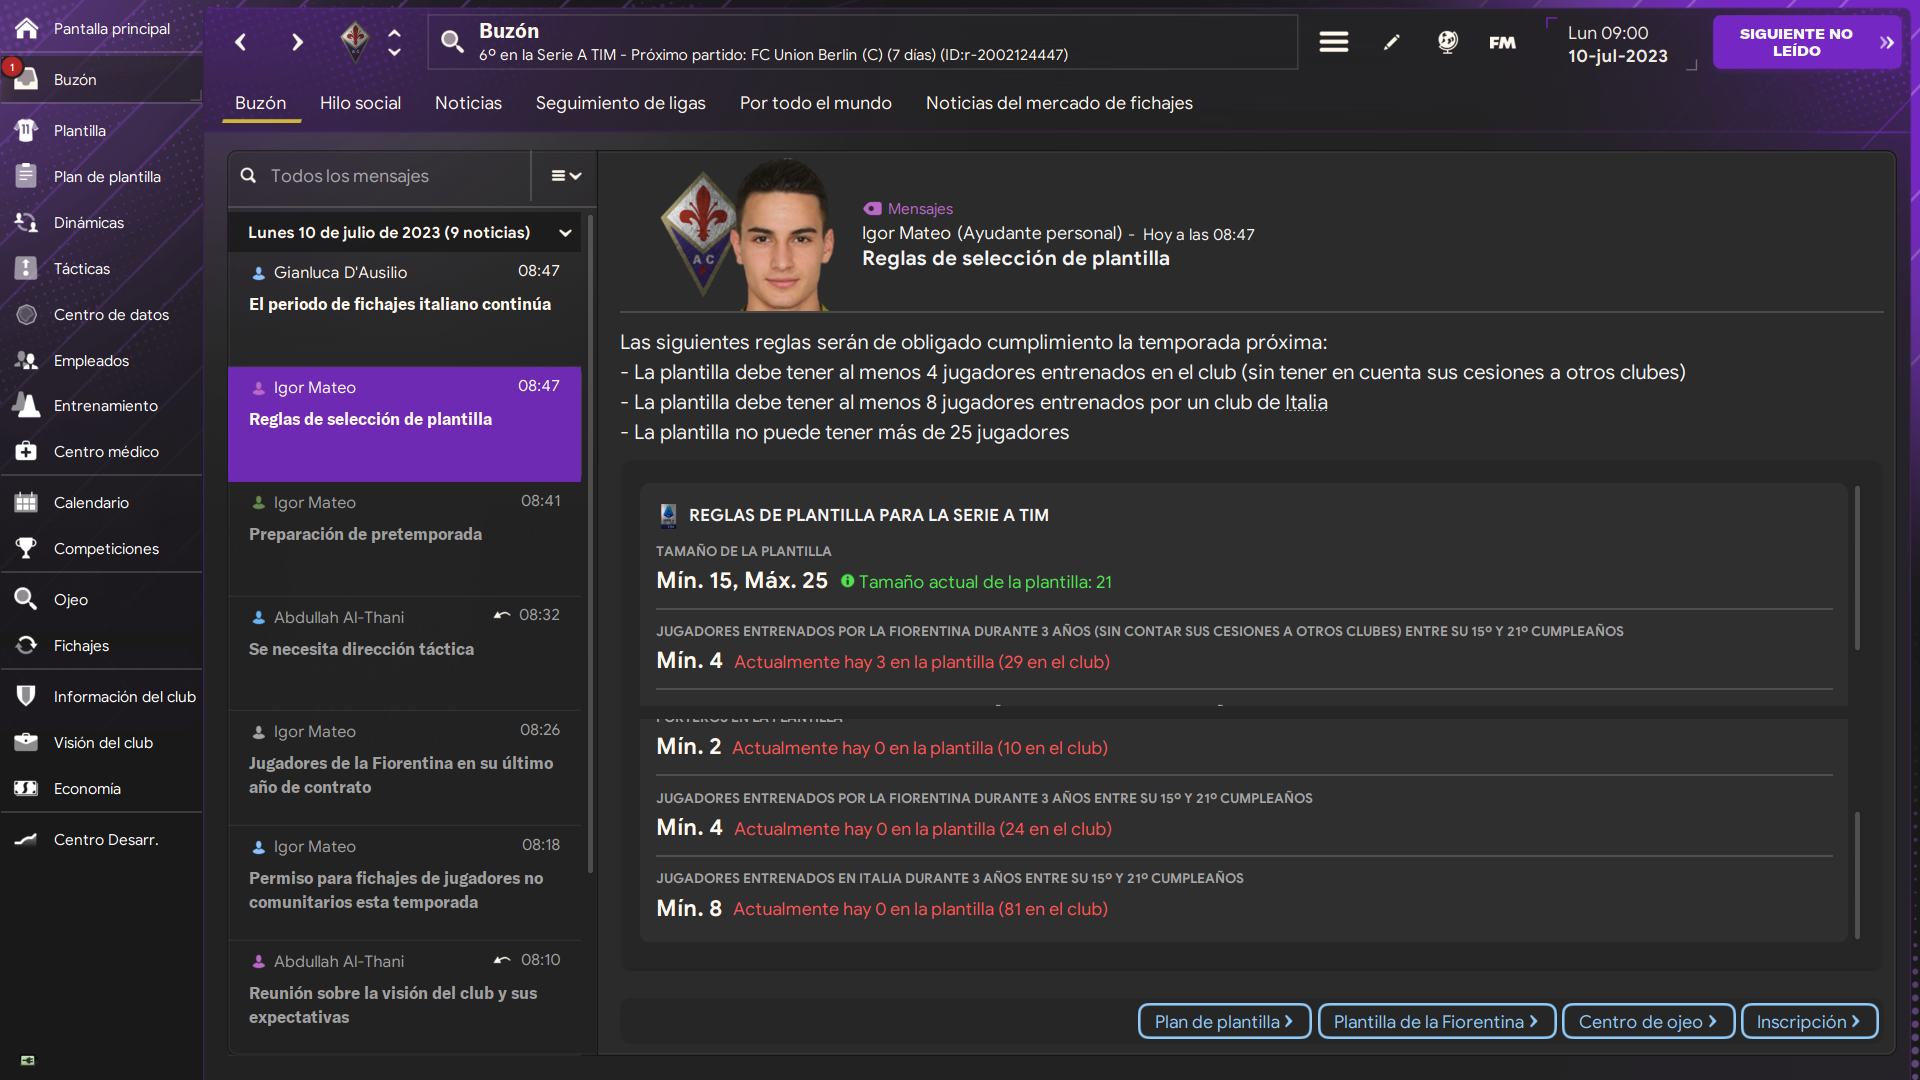Open Competiciones trophy icon
The image size is (1920, 1080).
pos(27,548)
